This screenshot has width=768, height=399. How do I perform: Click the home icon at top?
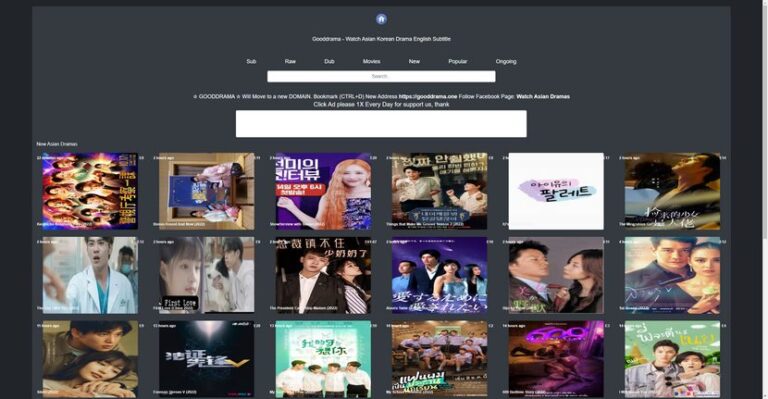tap(381, 19)
